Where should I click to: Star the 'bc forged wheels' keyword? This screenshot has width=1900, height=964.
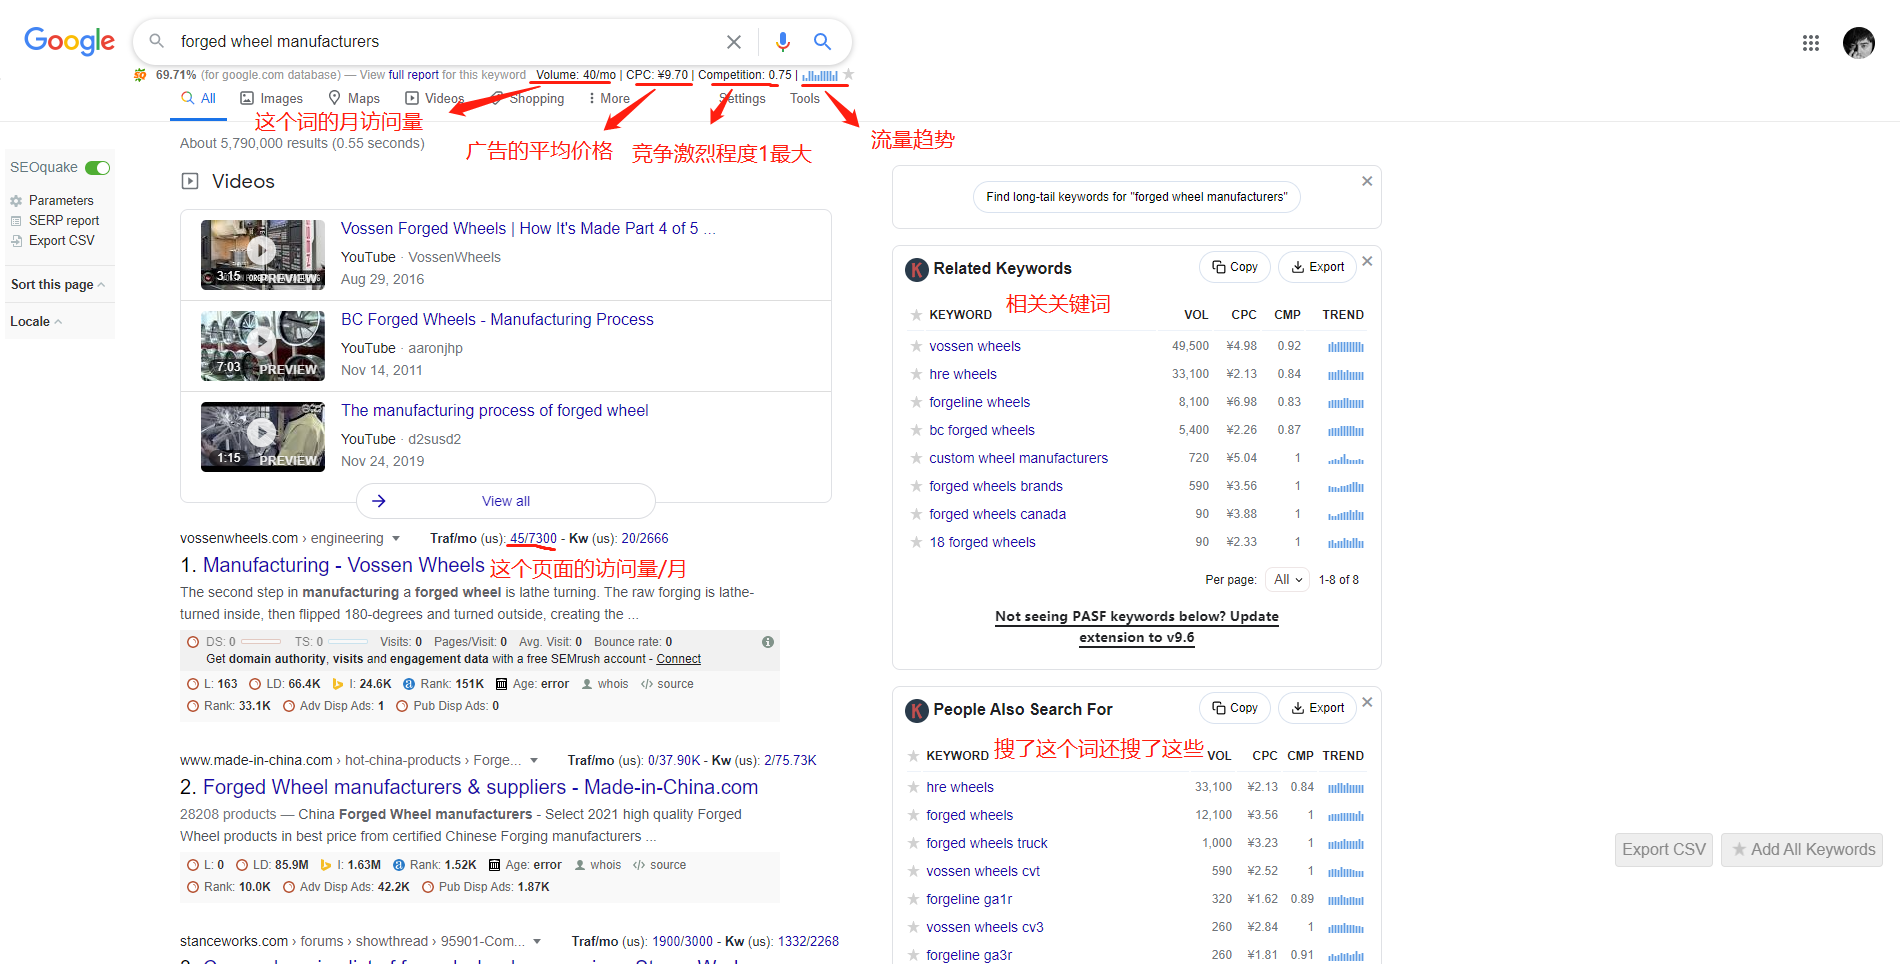click(916, 430)
